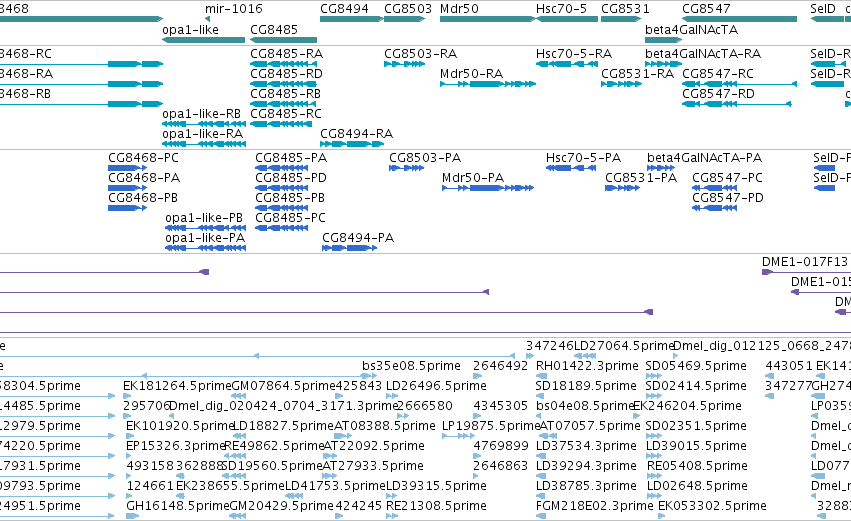Select the FGM218E02.3prime EST label
The width and height of the screenshot is (851, 521).
(595, 506)
